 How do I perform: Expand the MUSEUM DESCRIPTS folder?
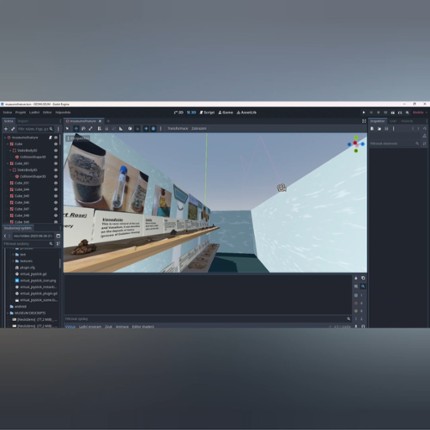coord(8,313)
